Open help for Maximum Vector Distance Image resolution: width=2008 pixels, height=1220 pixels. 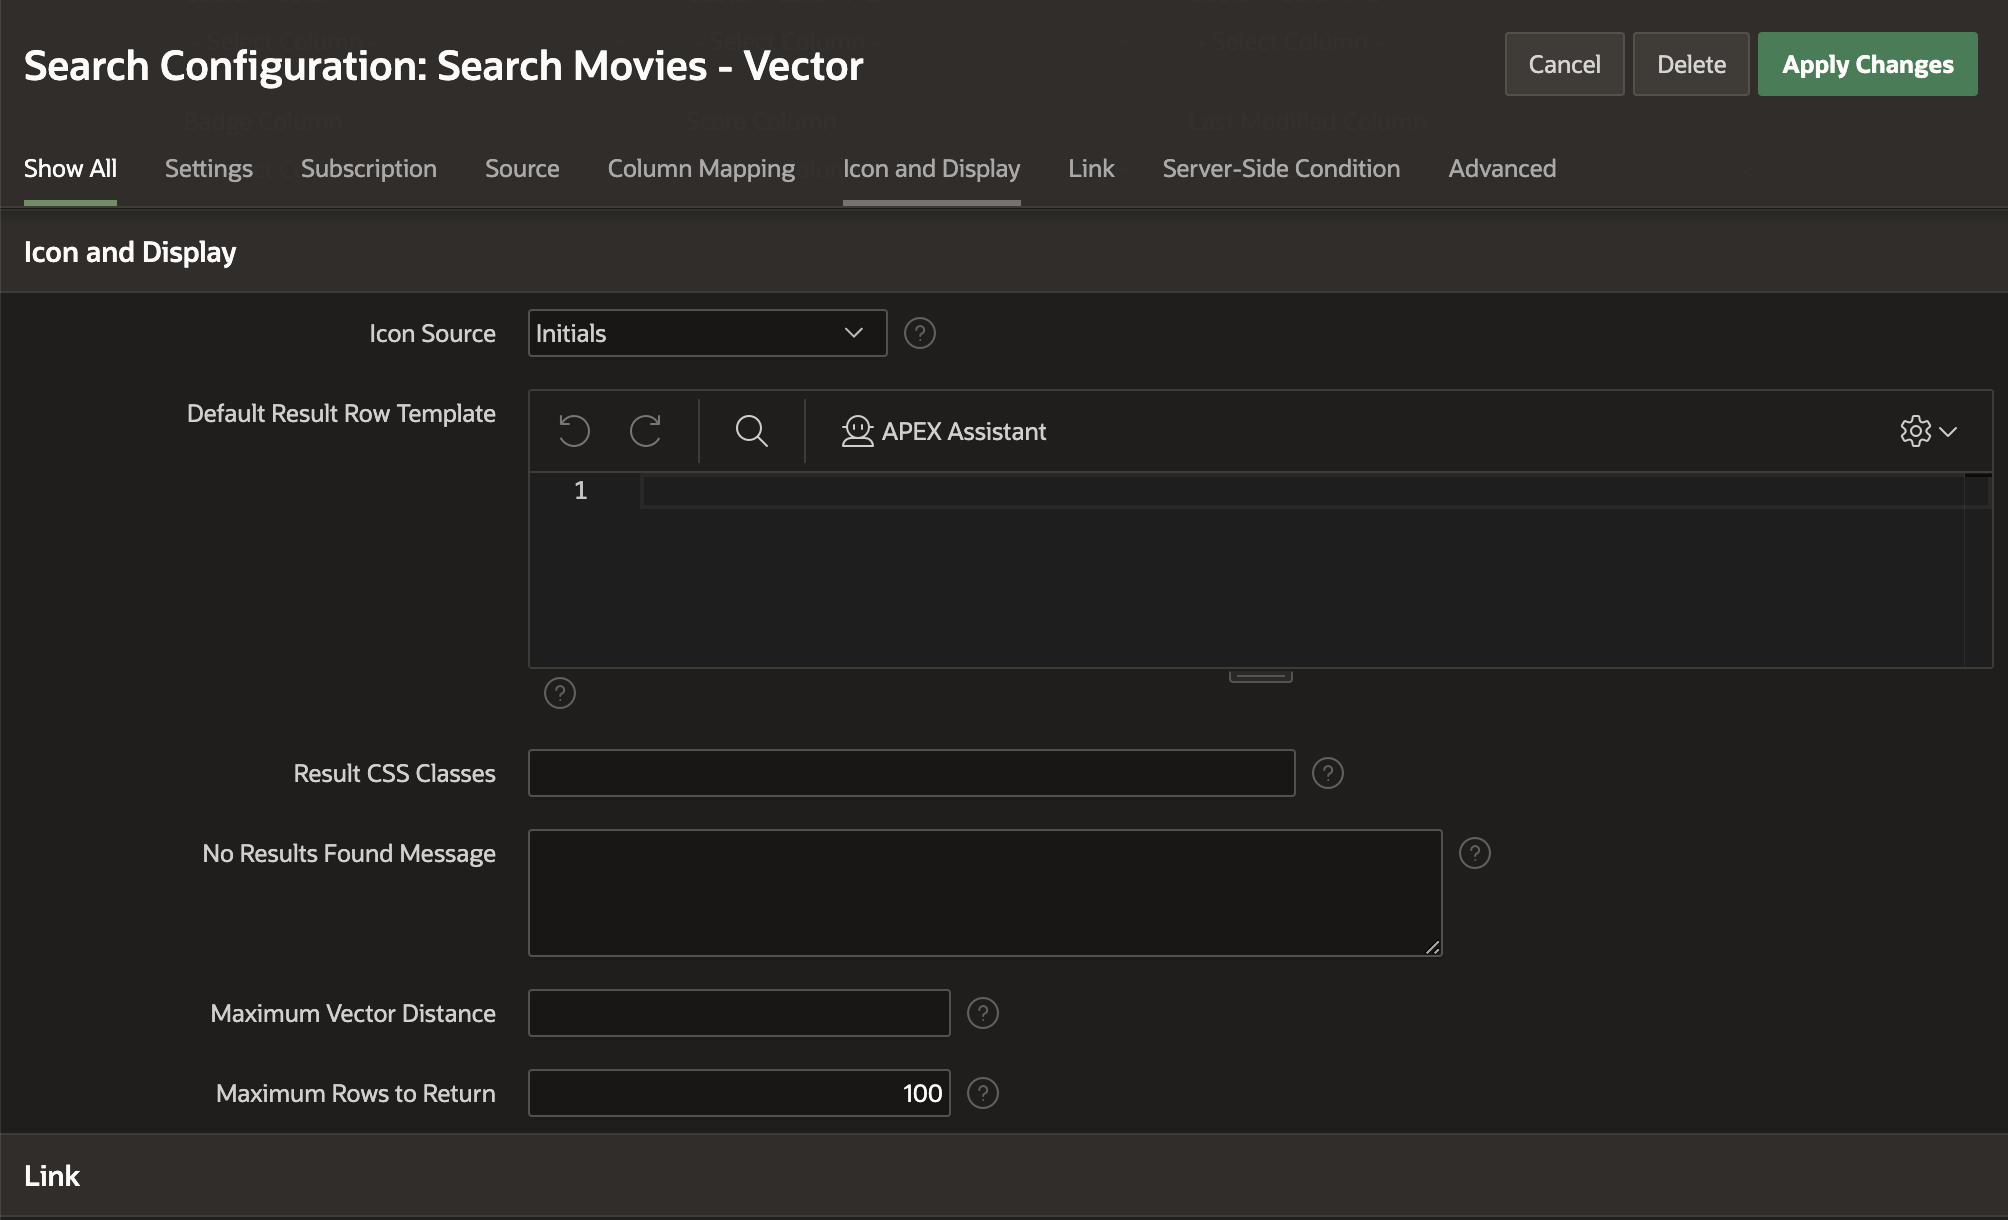(982, 1013)
